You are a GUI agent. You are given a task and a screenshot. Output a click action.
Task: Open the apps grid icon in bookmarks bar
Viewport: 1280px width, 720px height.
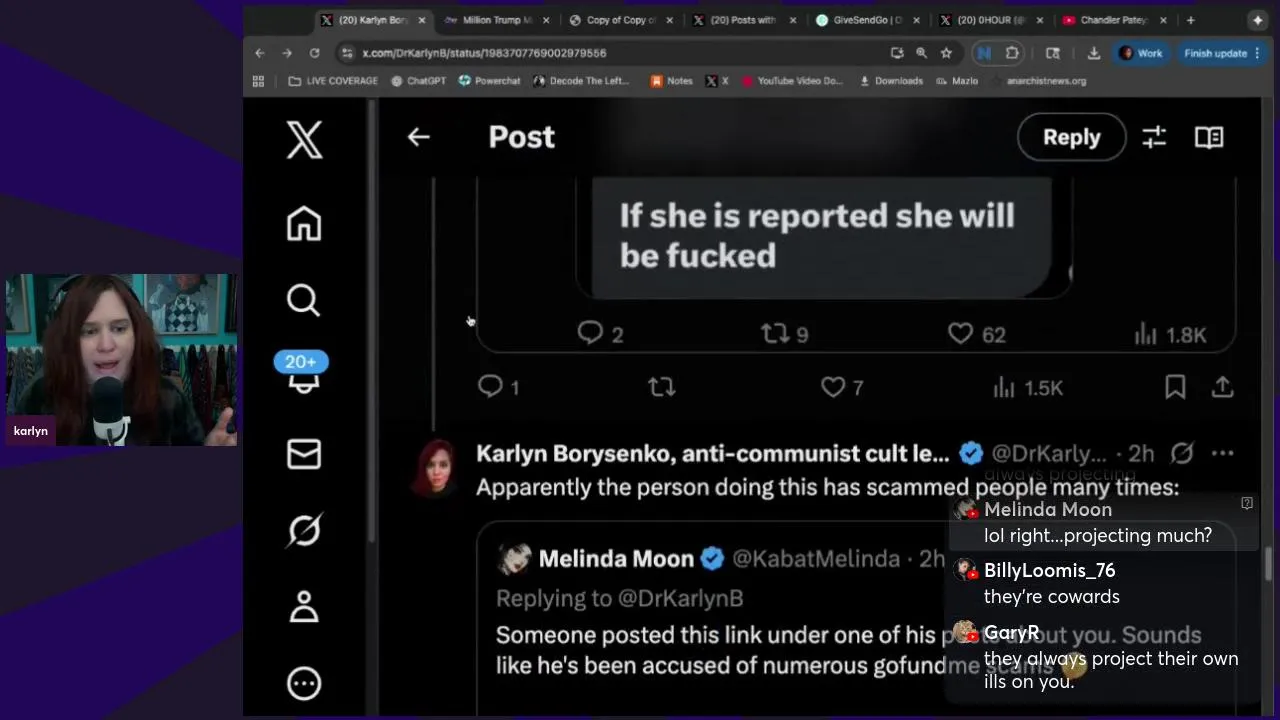[x=258, y=81]
